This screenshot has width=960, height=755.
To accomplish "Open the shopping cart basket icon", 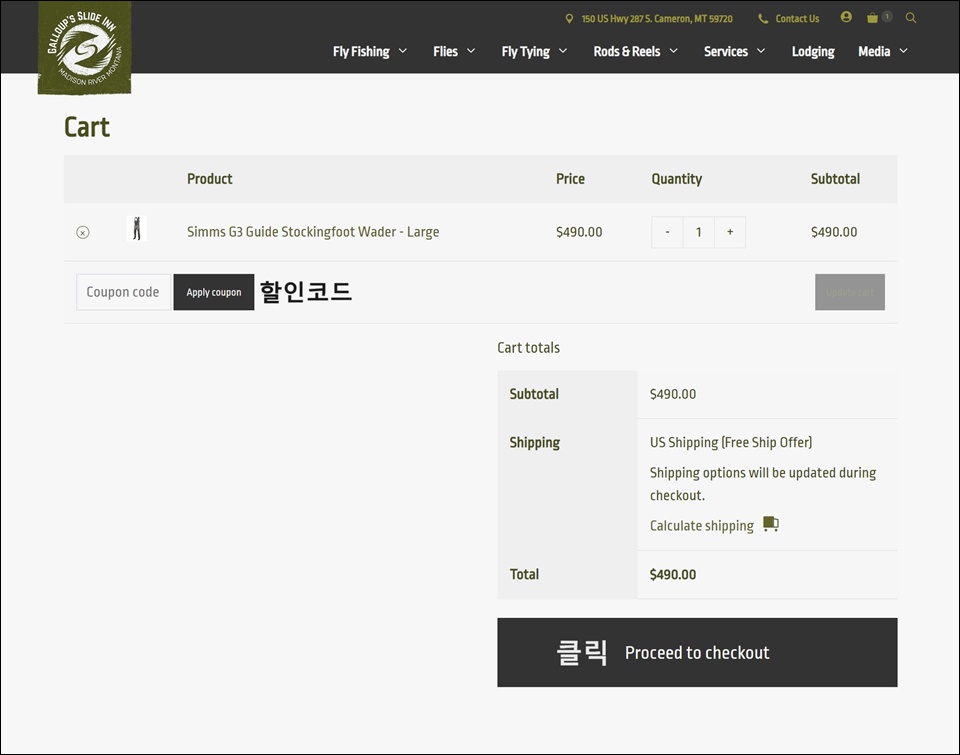I will (872, 18).
